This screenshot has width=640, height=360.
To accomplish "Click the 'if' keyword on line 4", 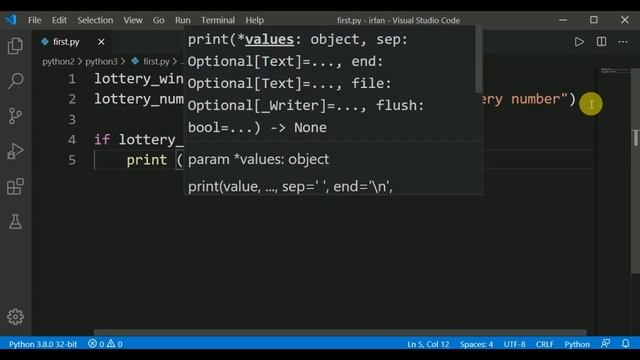I will [x=102, y=140].
